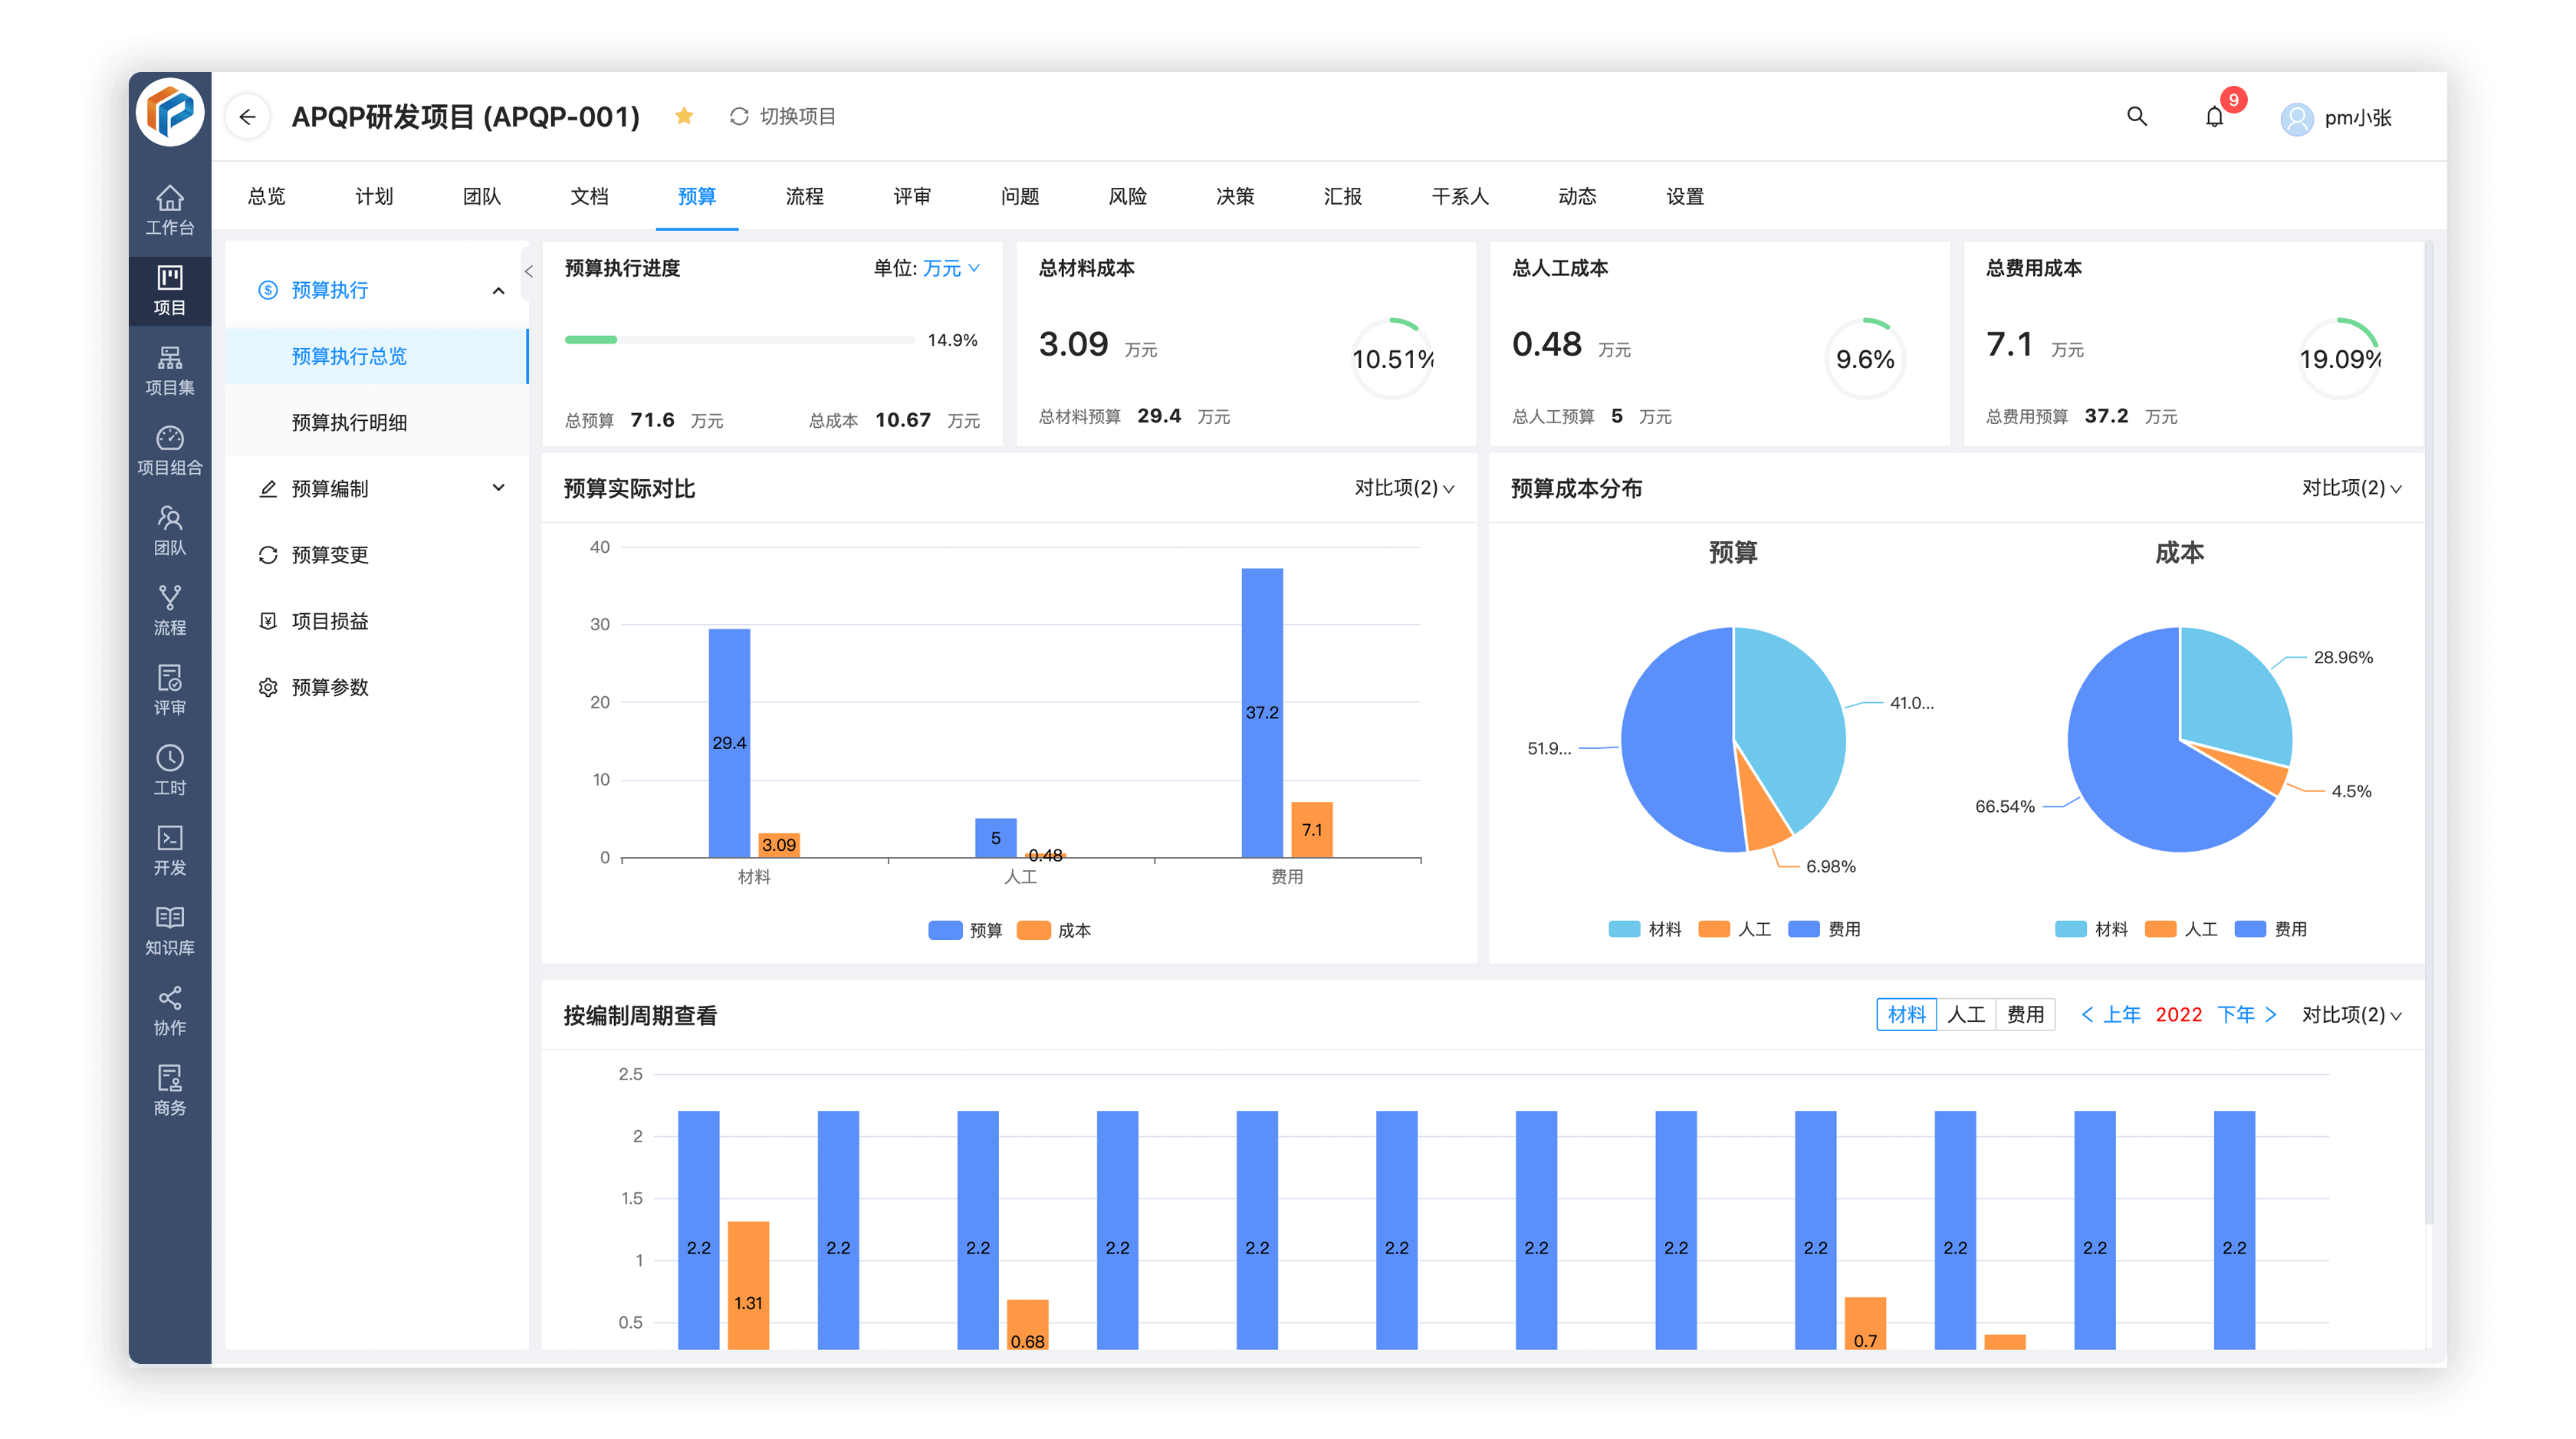The image size is (2576, 1439).
Task: Open the 汇报 top tab
Action: (1342, 196)
